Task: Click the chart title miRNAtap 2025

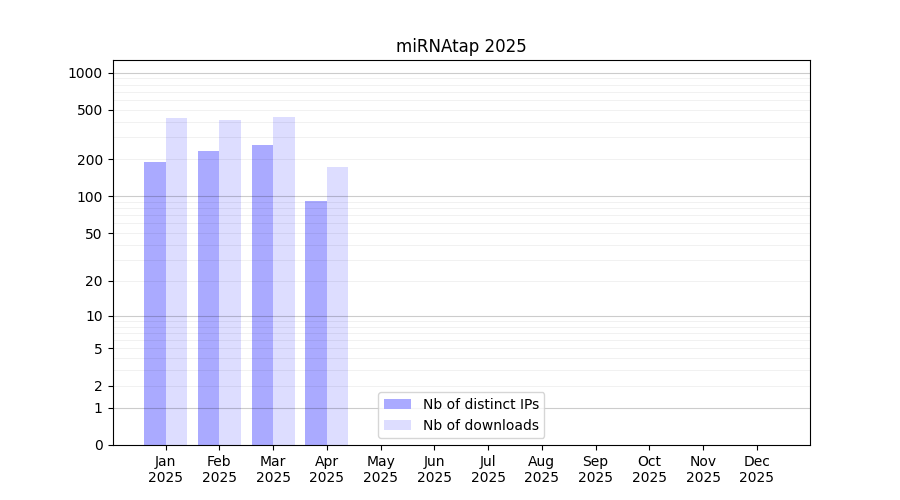Action: coord(461,46)
